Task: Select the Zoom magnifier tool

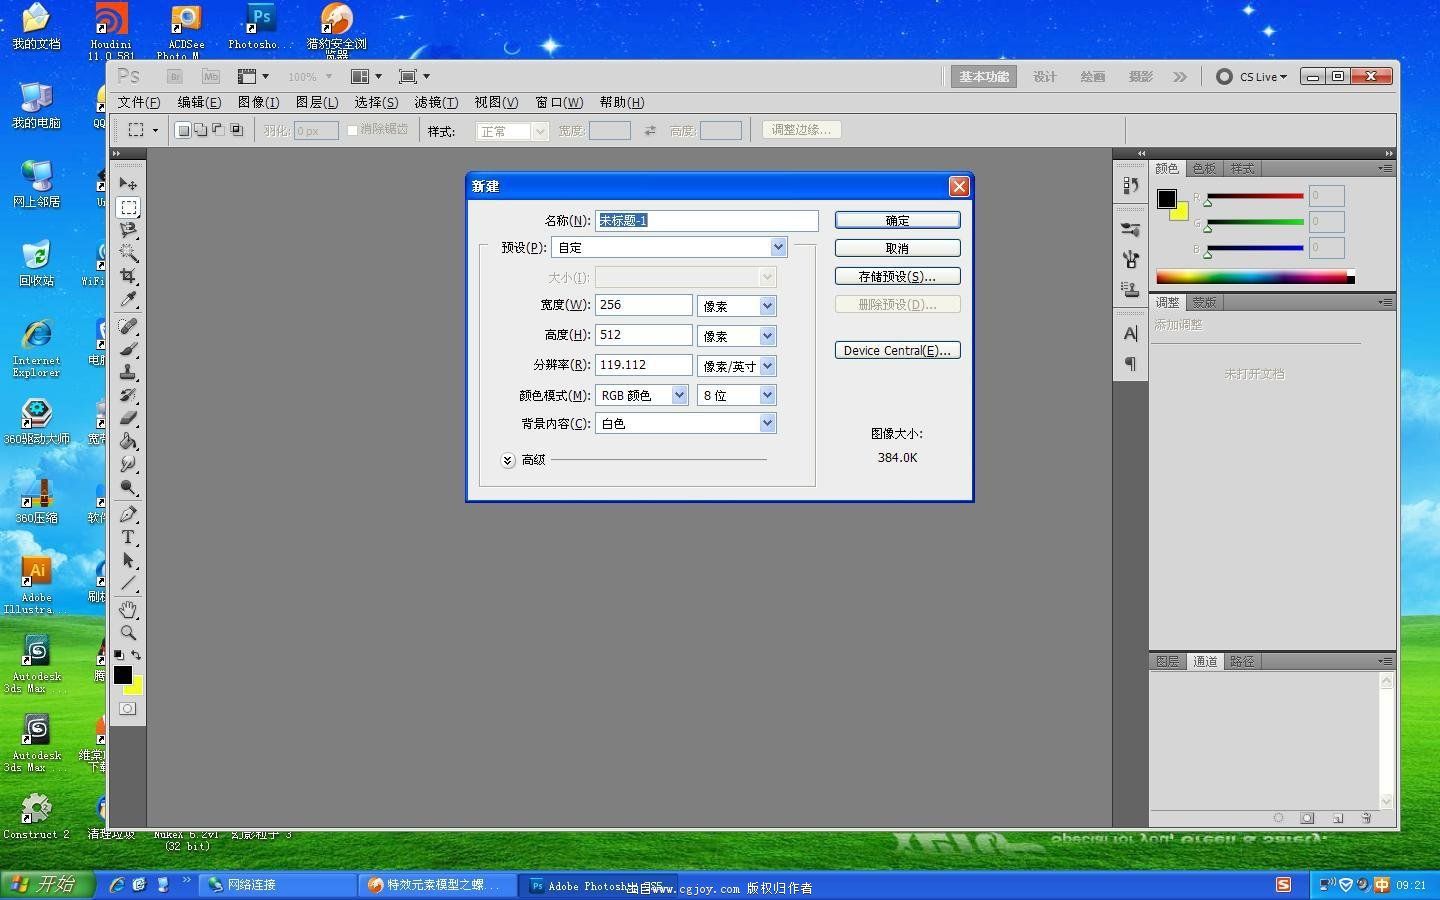Action: click(128, 633)
